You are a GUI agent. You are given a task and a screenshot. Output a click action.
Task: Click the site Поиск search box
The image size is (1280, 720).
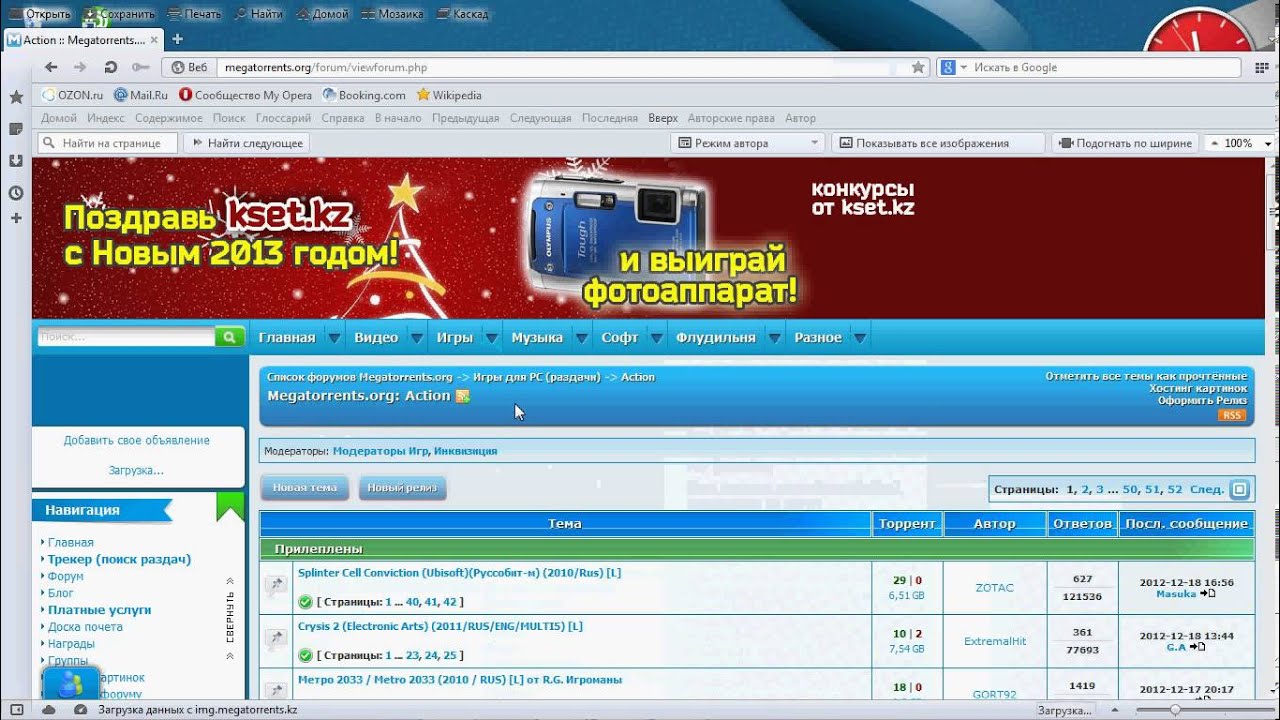pos(127,337)
